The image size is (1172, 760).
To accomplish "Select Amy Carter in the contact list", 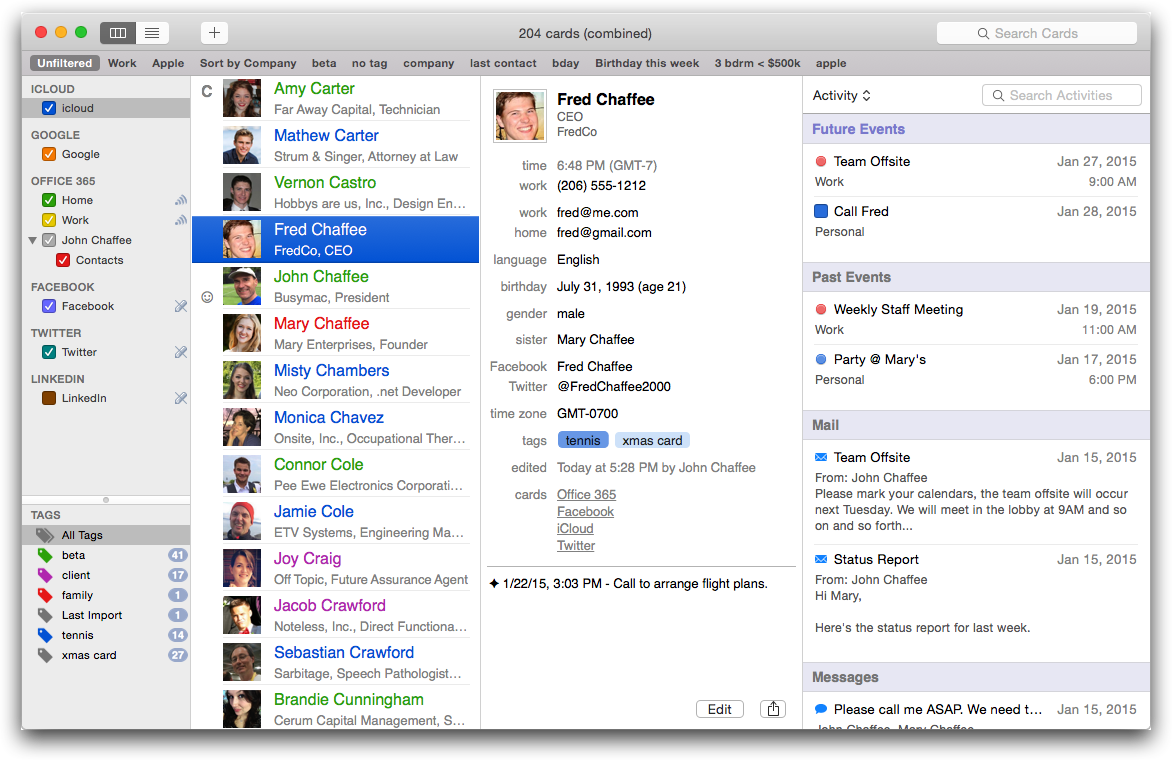I will [x=336, y=99].
